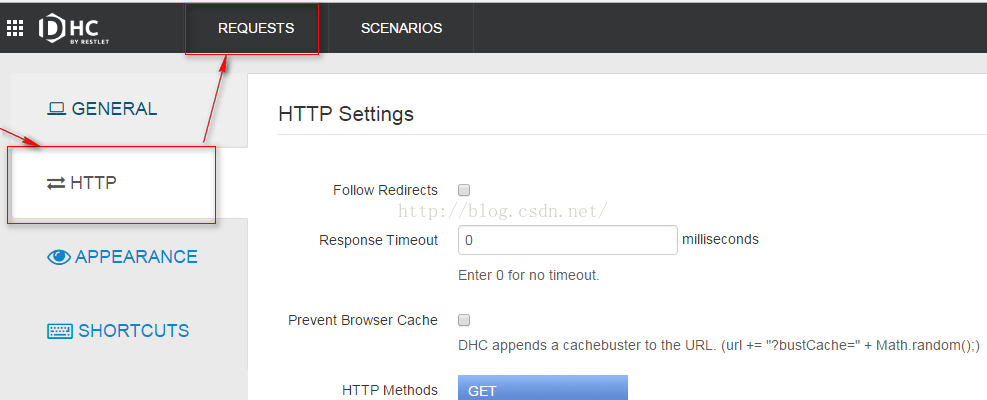Open the apps grid icon
The width and height of the screenshot is (987, 400).
click(15, 28)
